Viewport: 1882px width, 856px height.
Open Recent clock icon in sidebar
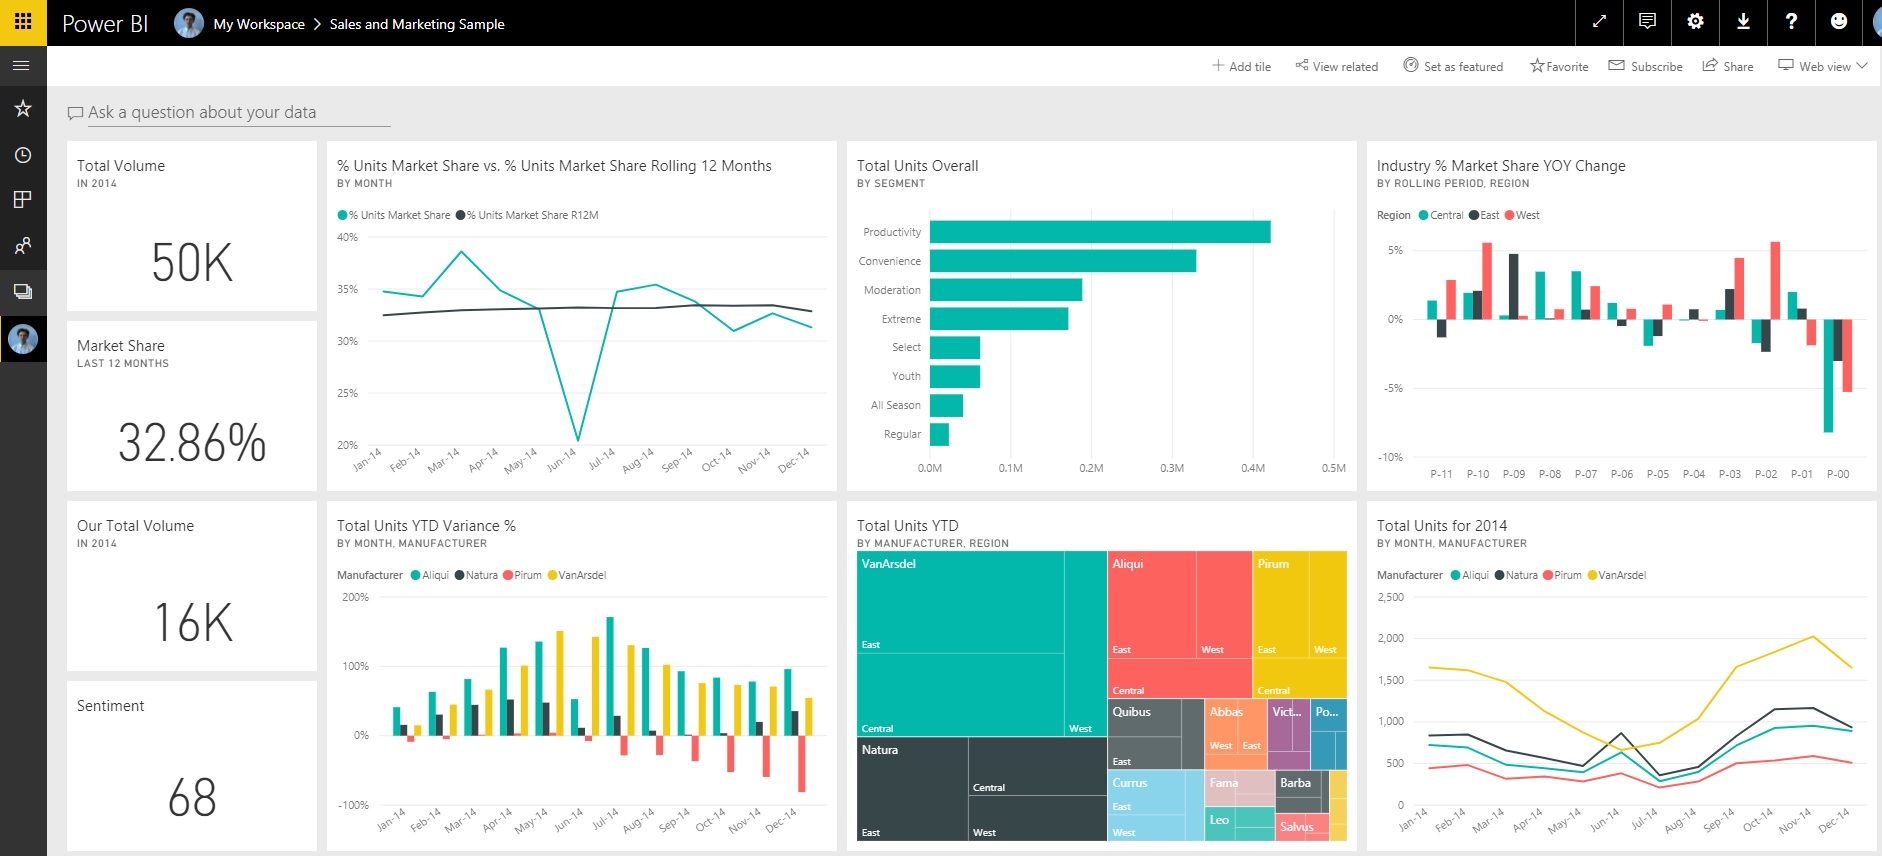pos(22,155)
